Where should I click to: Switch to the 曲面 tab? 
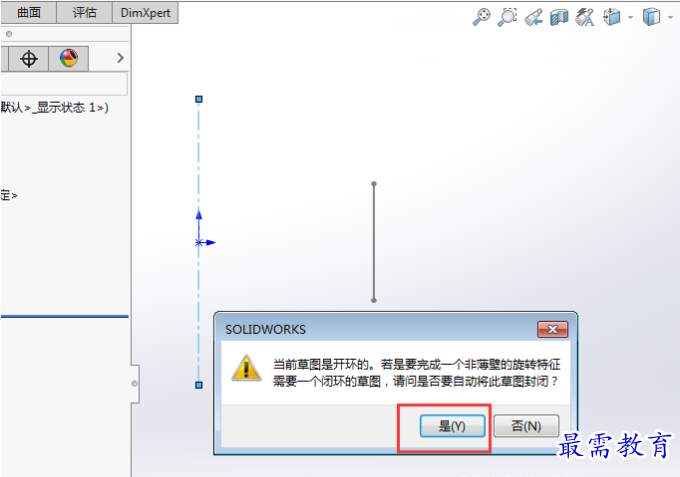(29, 13)
